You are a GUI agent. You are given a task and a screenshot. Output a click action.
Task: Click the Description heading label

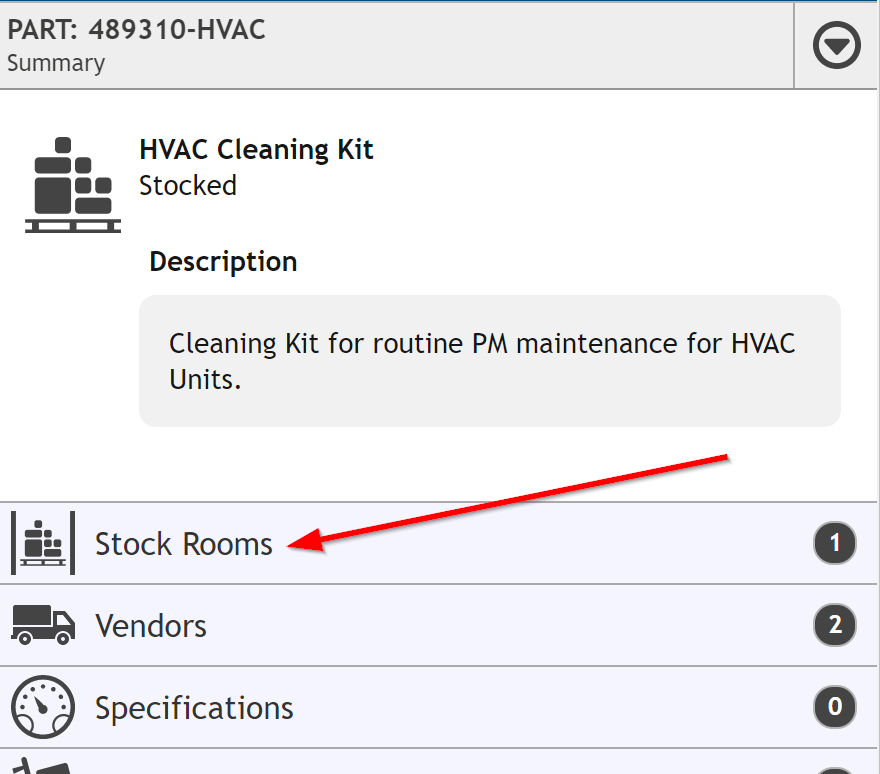[223, 262]
